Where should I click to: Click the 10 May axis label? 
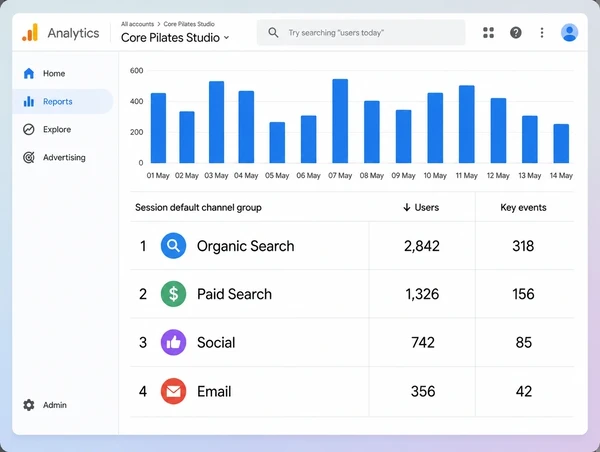tap(435, 175)
